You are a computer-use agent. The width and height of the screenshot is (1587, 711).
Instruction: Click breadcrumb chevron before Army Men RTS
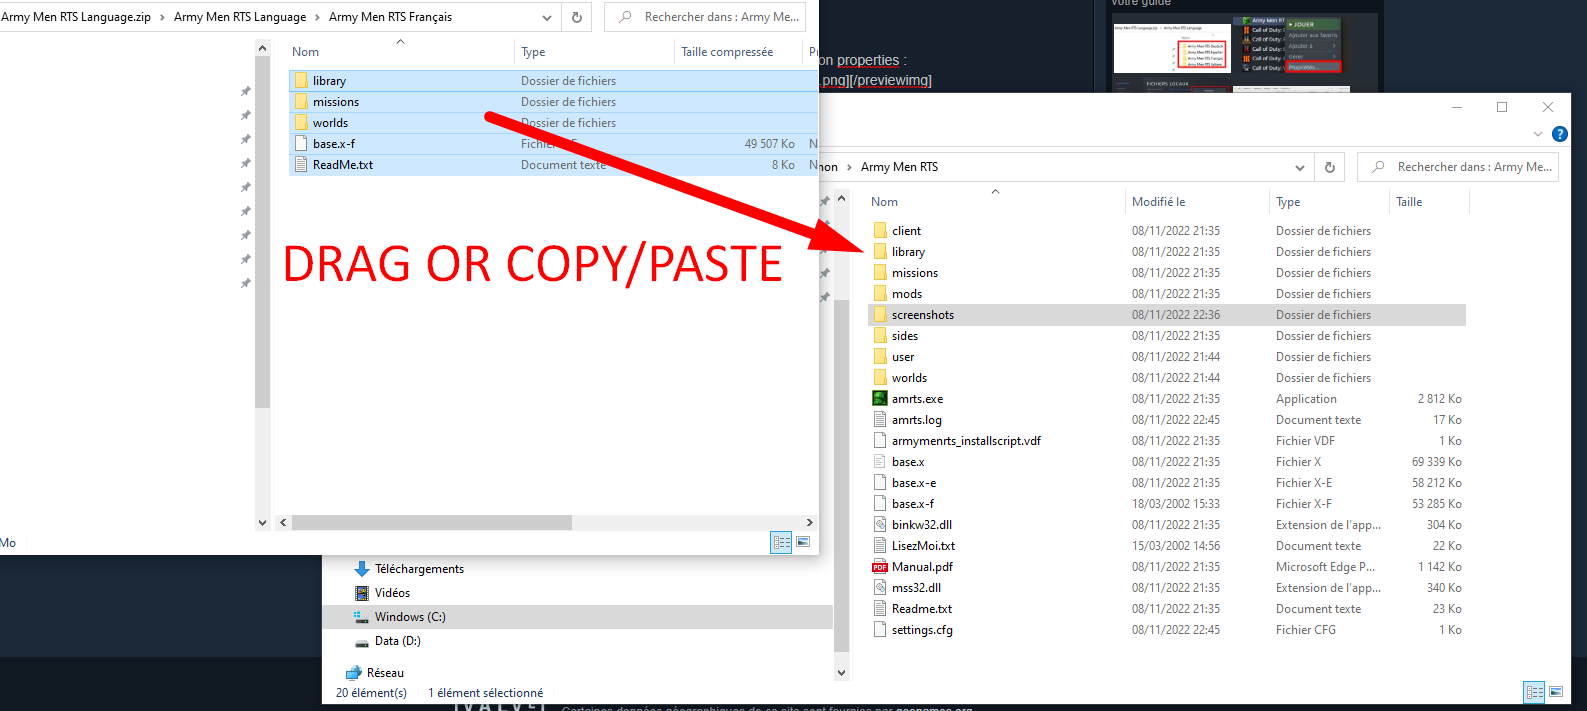(850, 167)
